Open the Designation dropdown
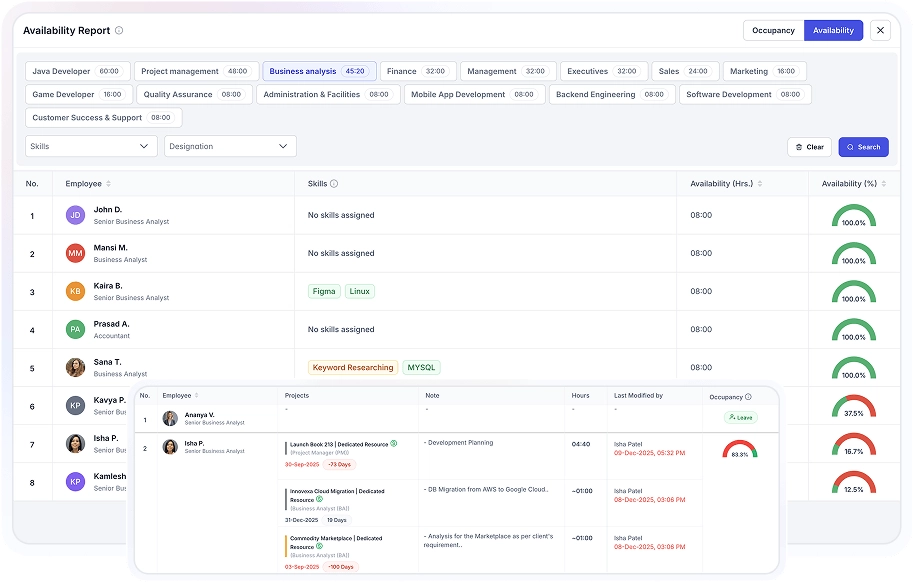 [x=230, y=146]
